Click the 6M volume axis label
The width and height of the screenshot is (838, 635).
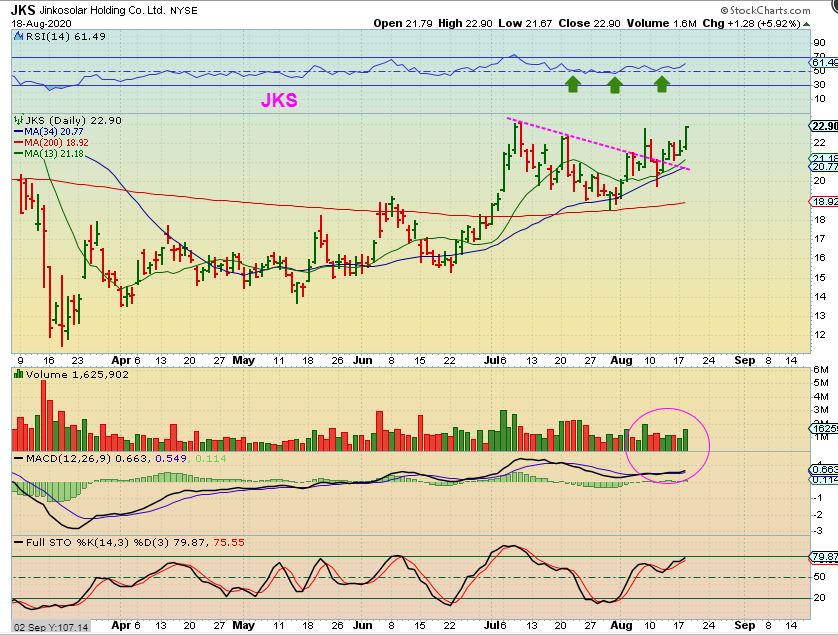pos(820,370)
